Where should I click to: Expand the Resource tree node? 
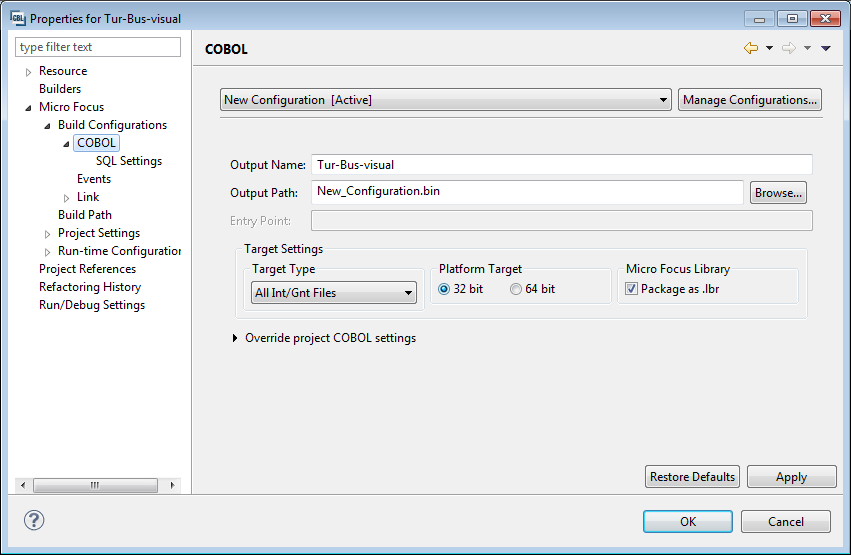[x=29, y=72]
